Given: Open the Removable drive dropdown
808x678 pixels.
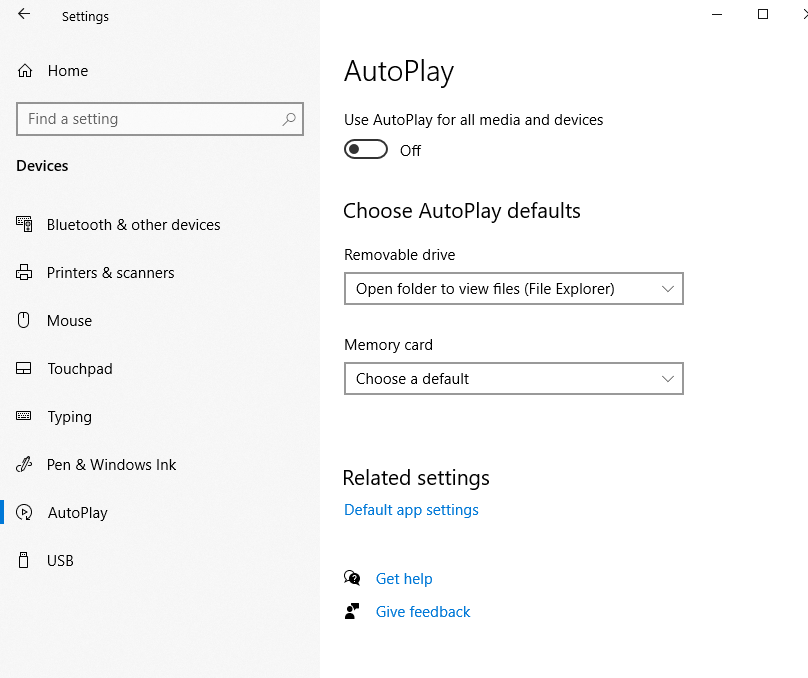Looking at the screenshot, I should tap(514, 289).
